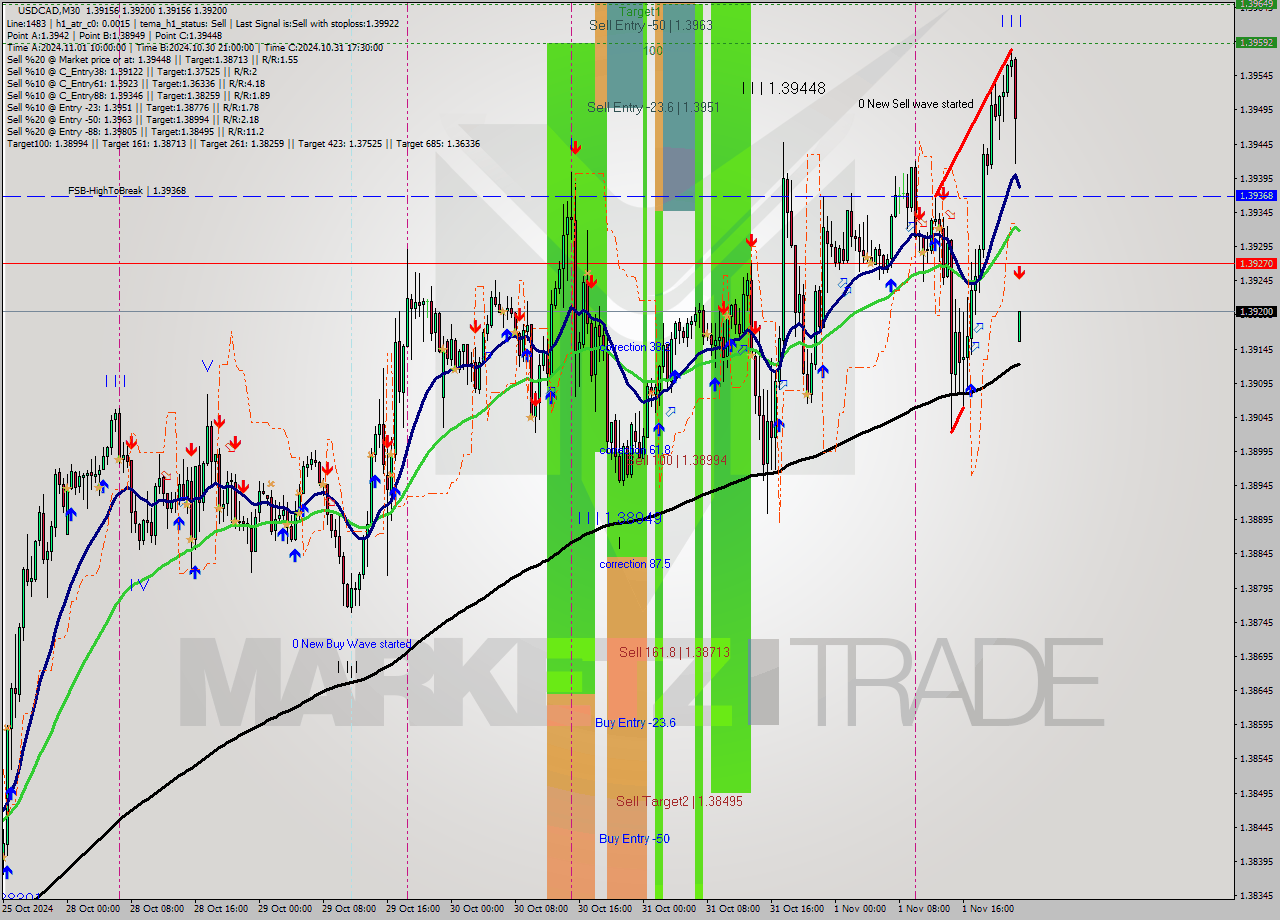Click the 1.39445 price axis value
The height and width of the screenshot is (920, 1280).
tap(1256, 144)
